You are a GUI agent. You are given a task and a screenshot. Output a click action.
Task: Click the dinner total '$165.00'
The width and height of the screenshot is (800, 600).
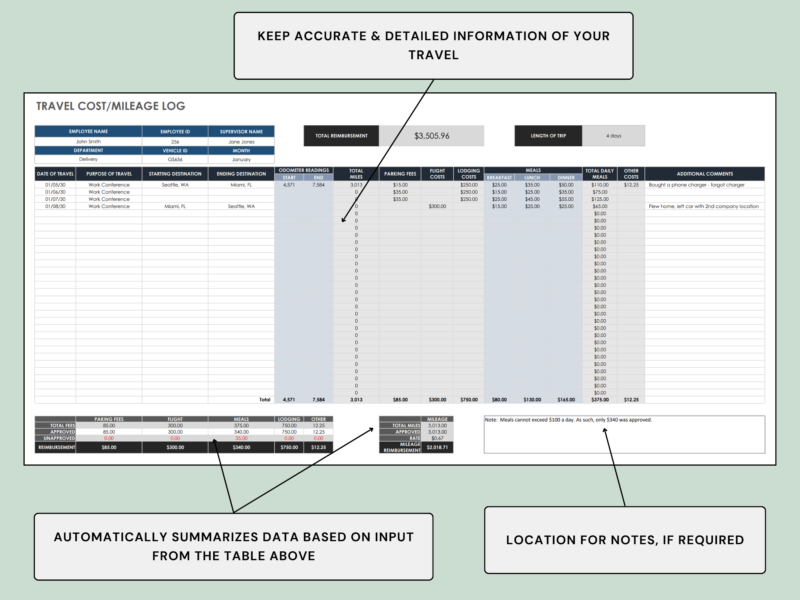click(566, 399)
